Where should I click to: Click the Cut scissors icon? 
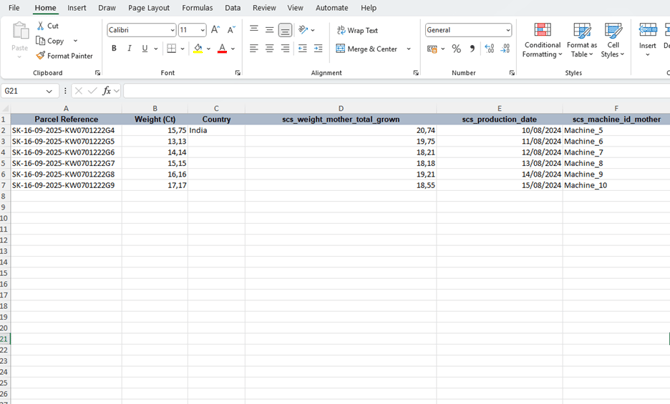[x=41, y=26]
